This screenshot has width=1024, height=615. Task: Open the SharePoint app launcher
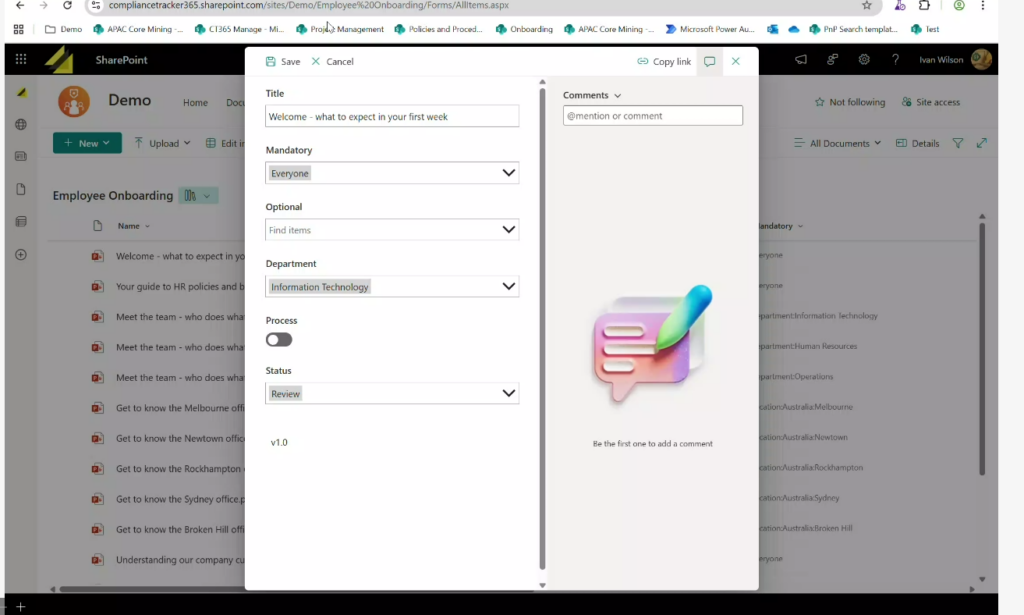[21, 59]
